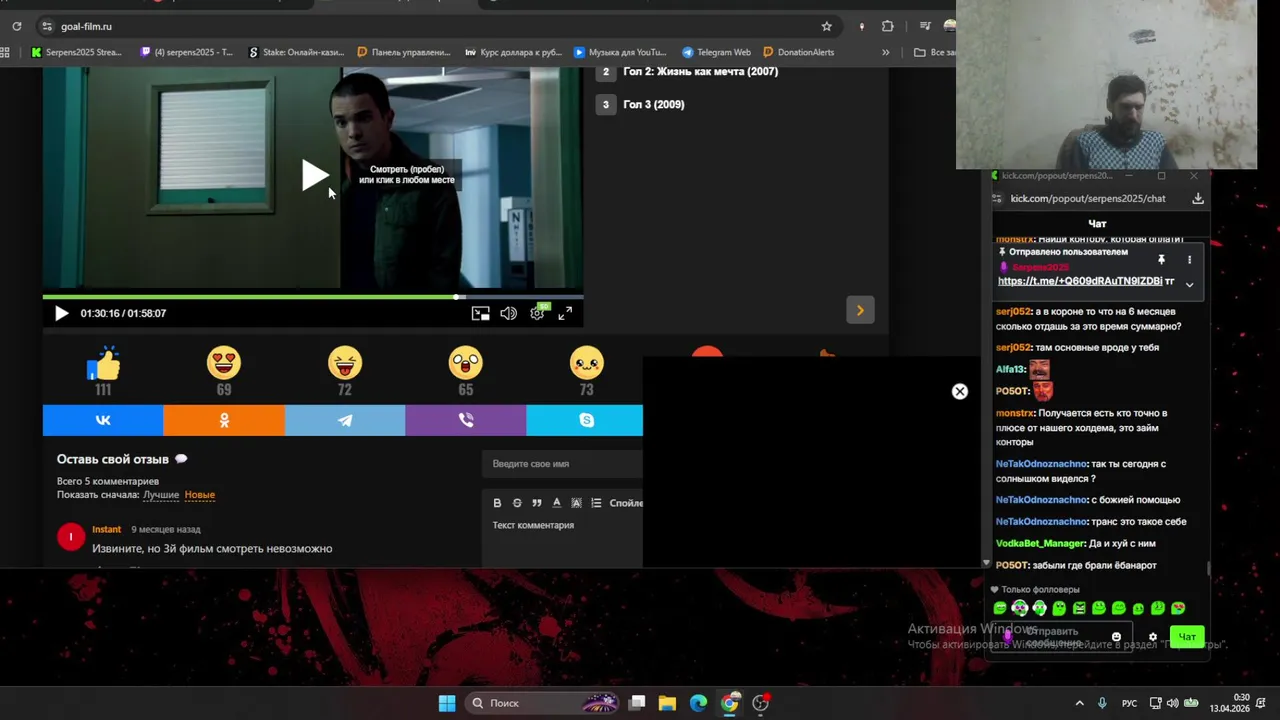Open the Все закладки bookmarks folder
The width and height of the screenshot is (1280, 720).
(935, 52)
